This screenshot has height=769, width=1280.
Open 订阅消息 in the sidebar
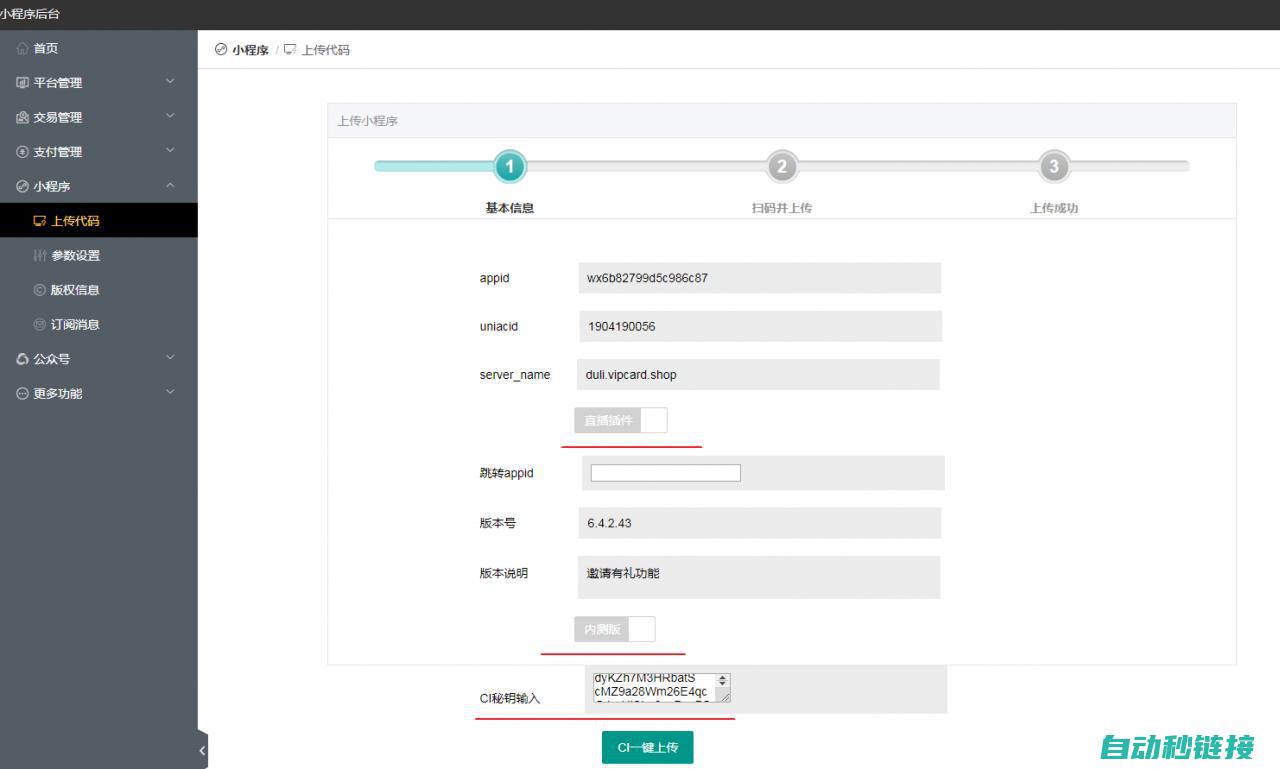coord(98,324)
